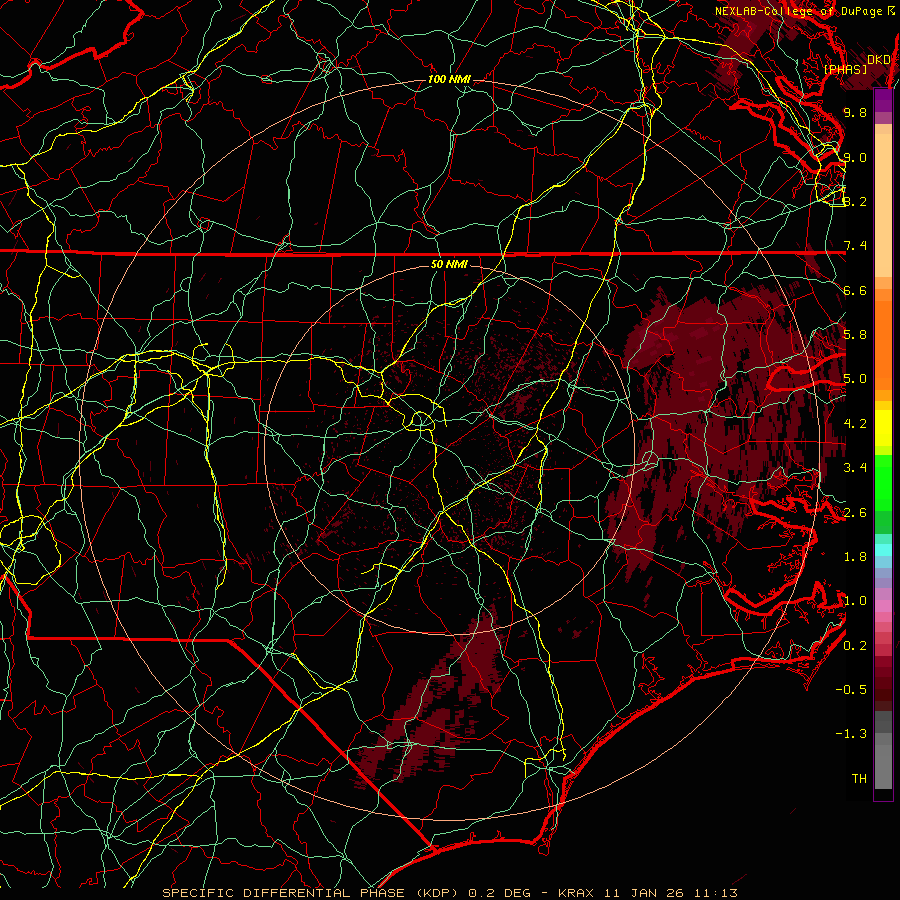The image size is (900, 900).
Task: Pick the pink swatch beside 1.0
Action: (x=883, y=606)
